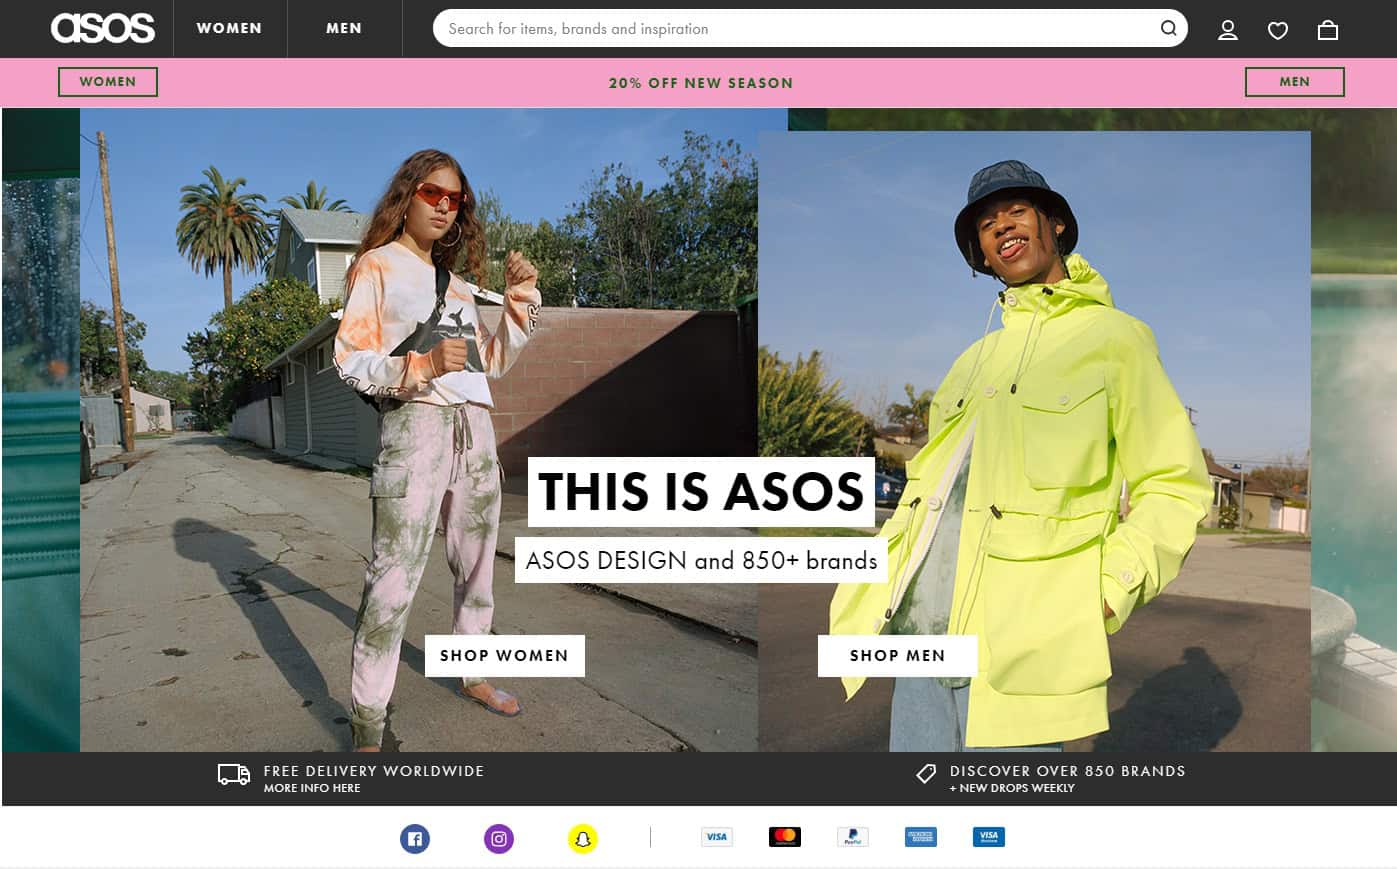Open the shopping bag icon

(1328, 30)
